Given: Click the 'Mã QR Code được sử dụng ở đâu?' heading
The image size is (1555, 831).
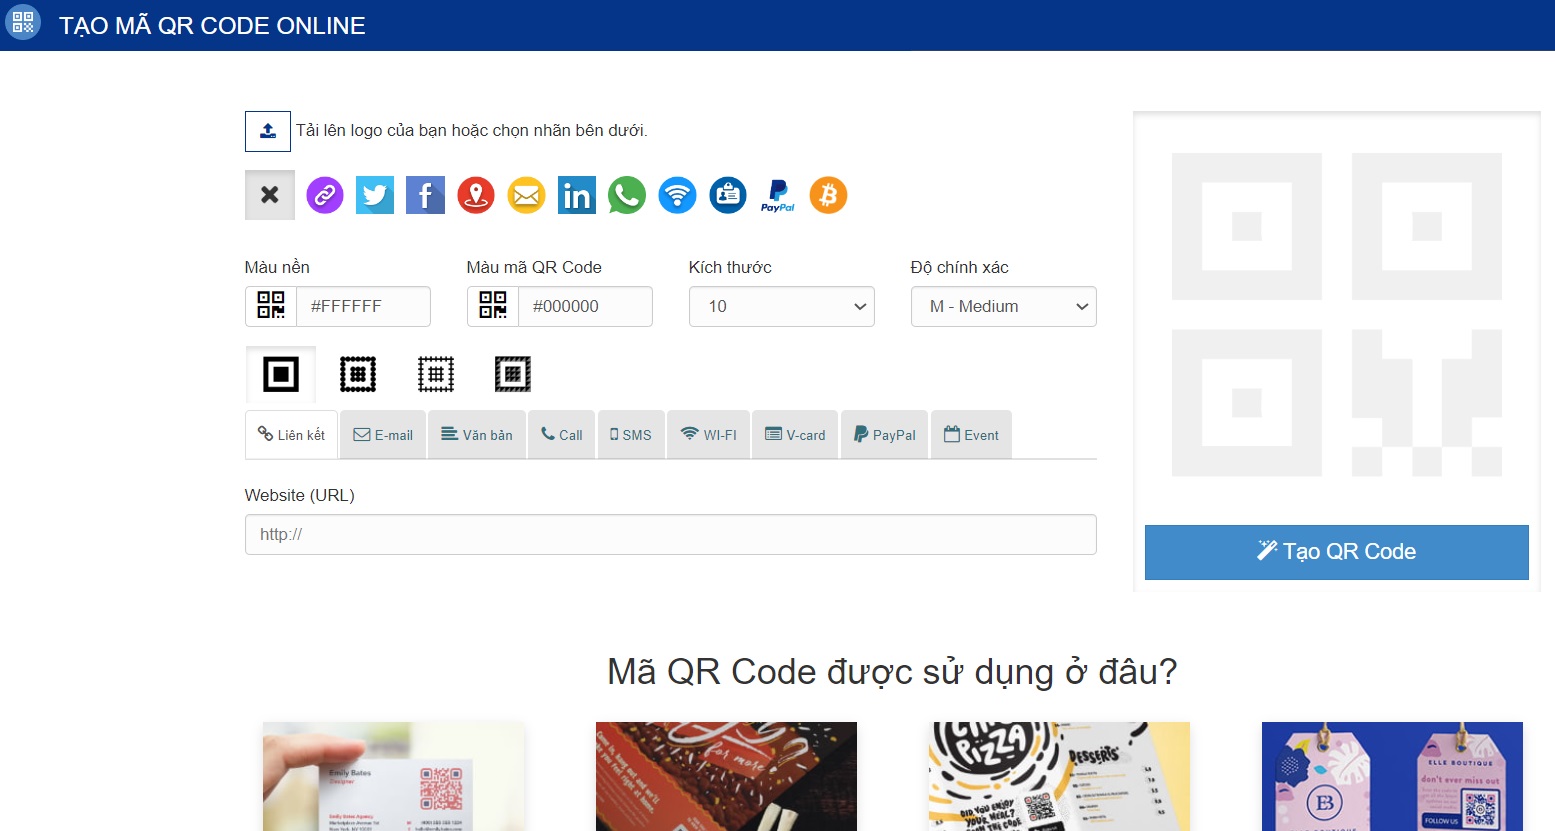Looking at the screenshot, I should [x=892, y=672].
